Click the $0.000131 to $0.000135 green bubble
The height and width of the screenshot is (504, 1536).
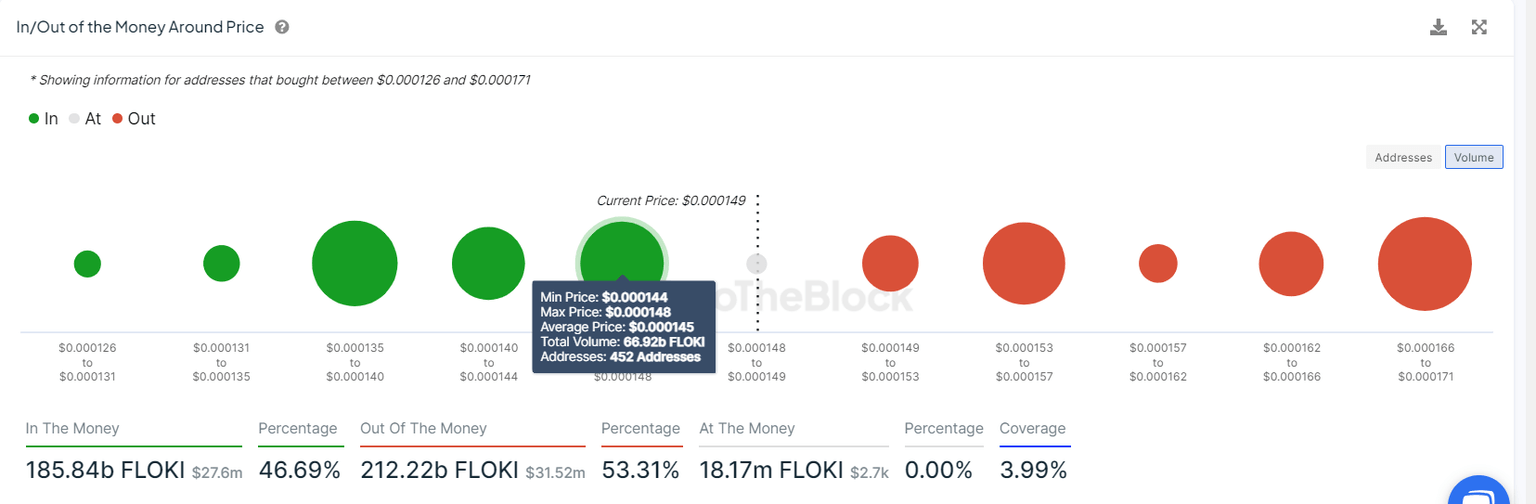(x=221, y=264)
